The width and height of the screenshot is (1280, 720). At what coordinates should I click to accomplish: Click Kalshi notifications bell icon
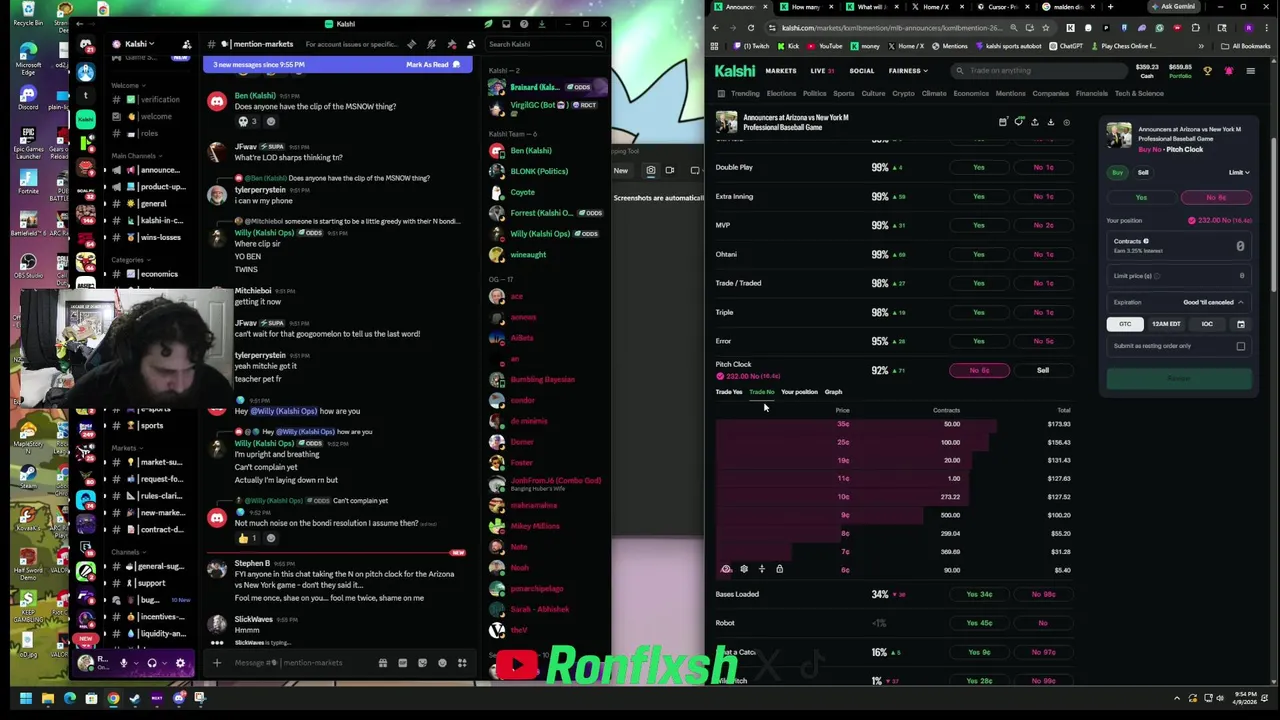1228,71
